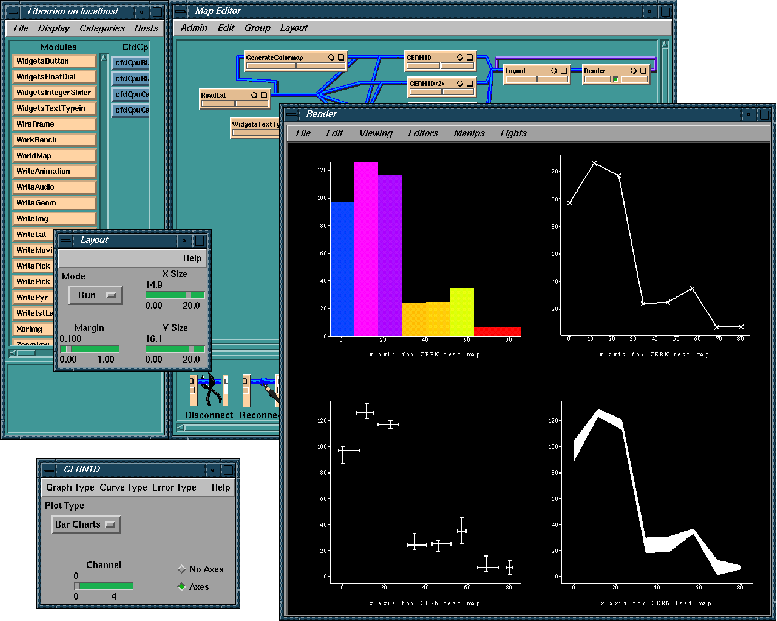Click the Legend module's round icon

tap(552, 71)
